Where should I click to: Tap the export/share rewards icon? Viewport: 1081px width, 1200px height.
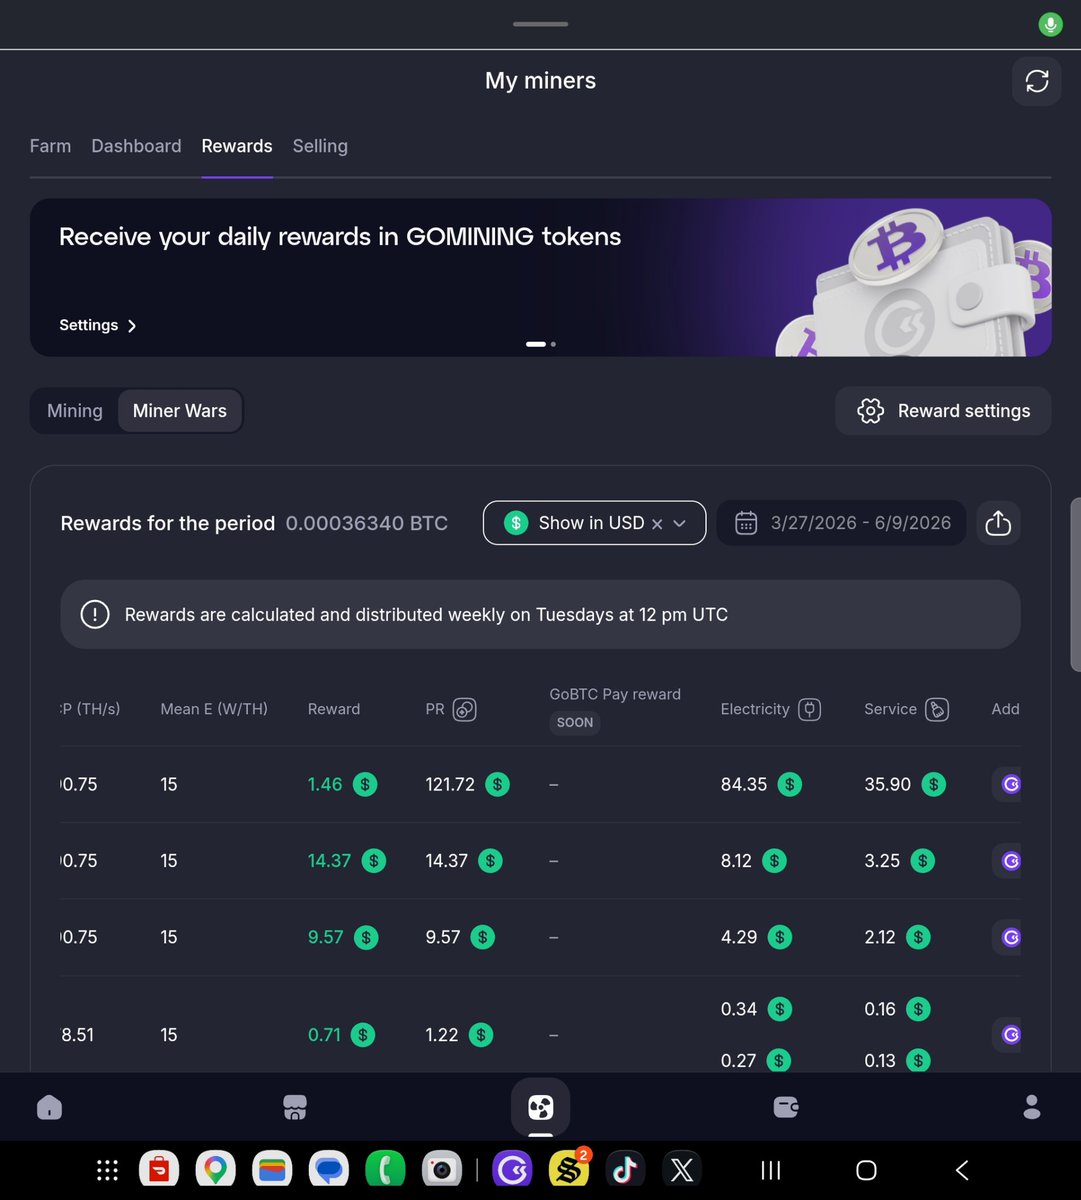tap(998, 523)
